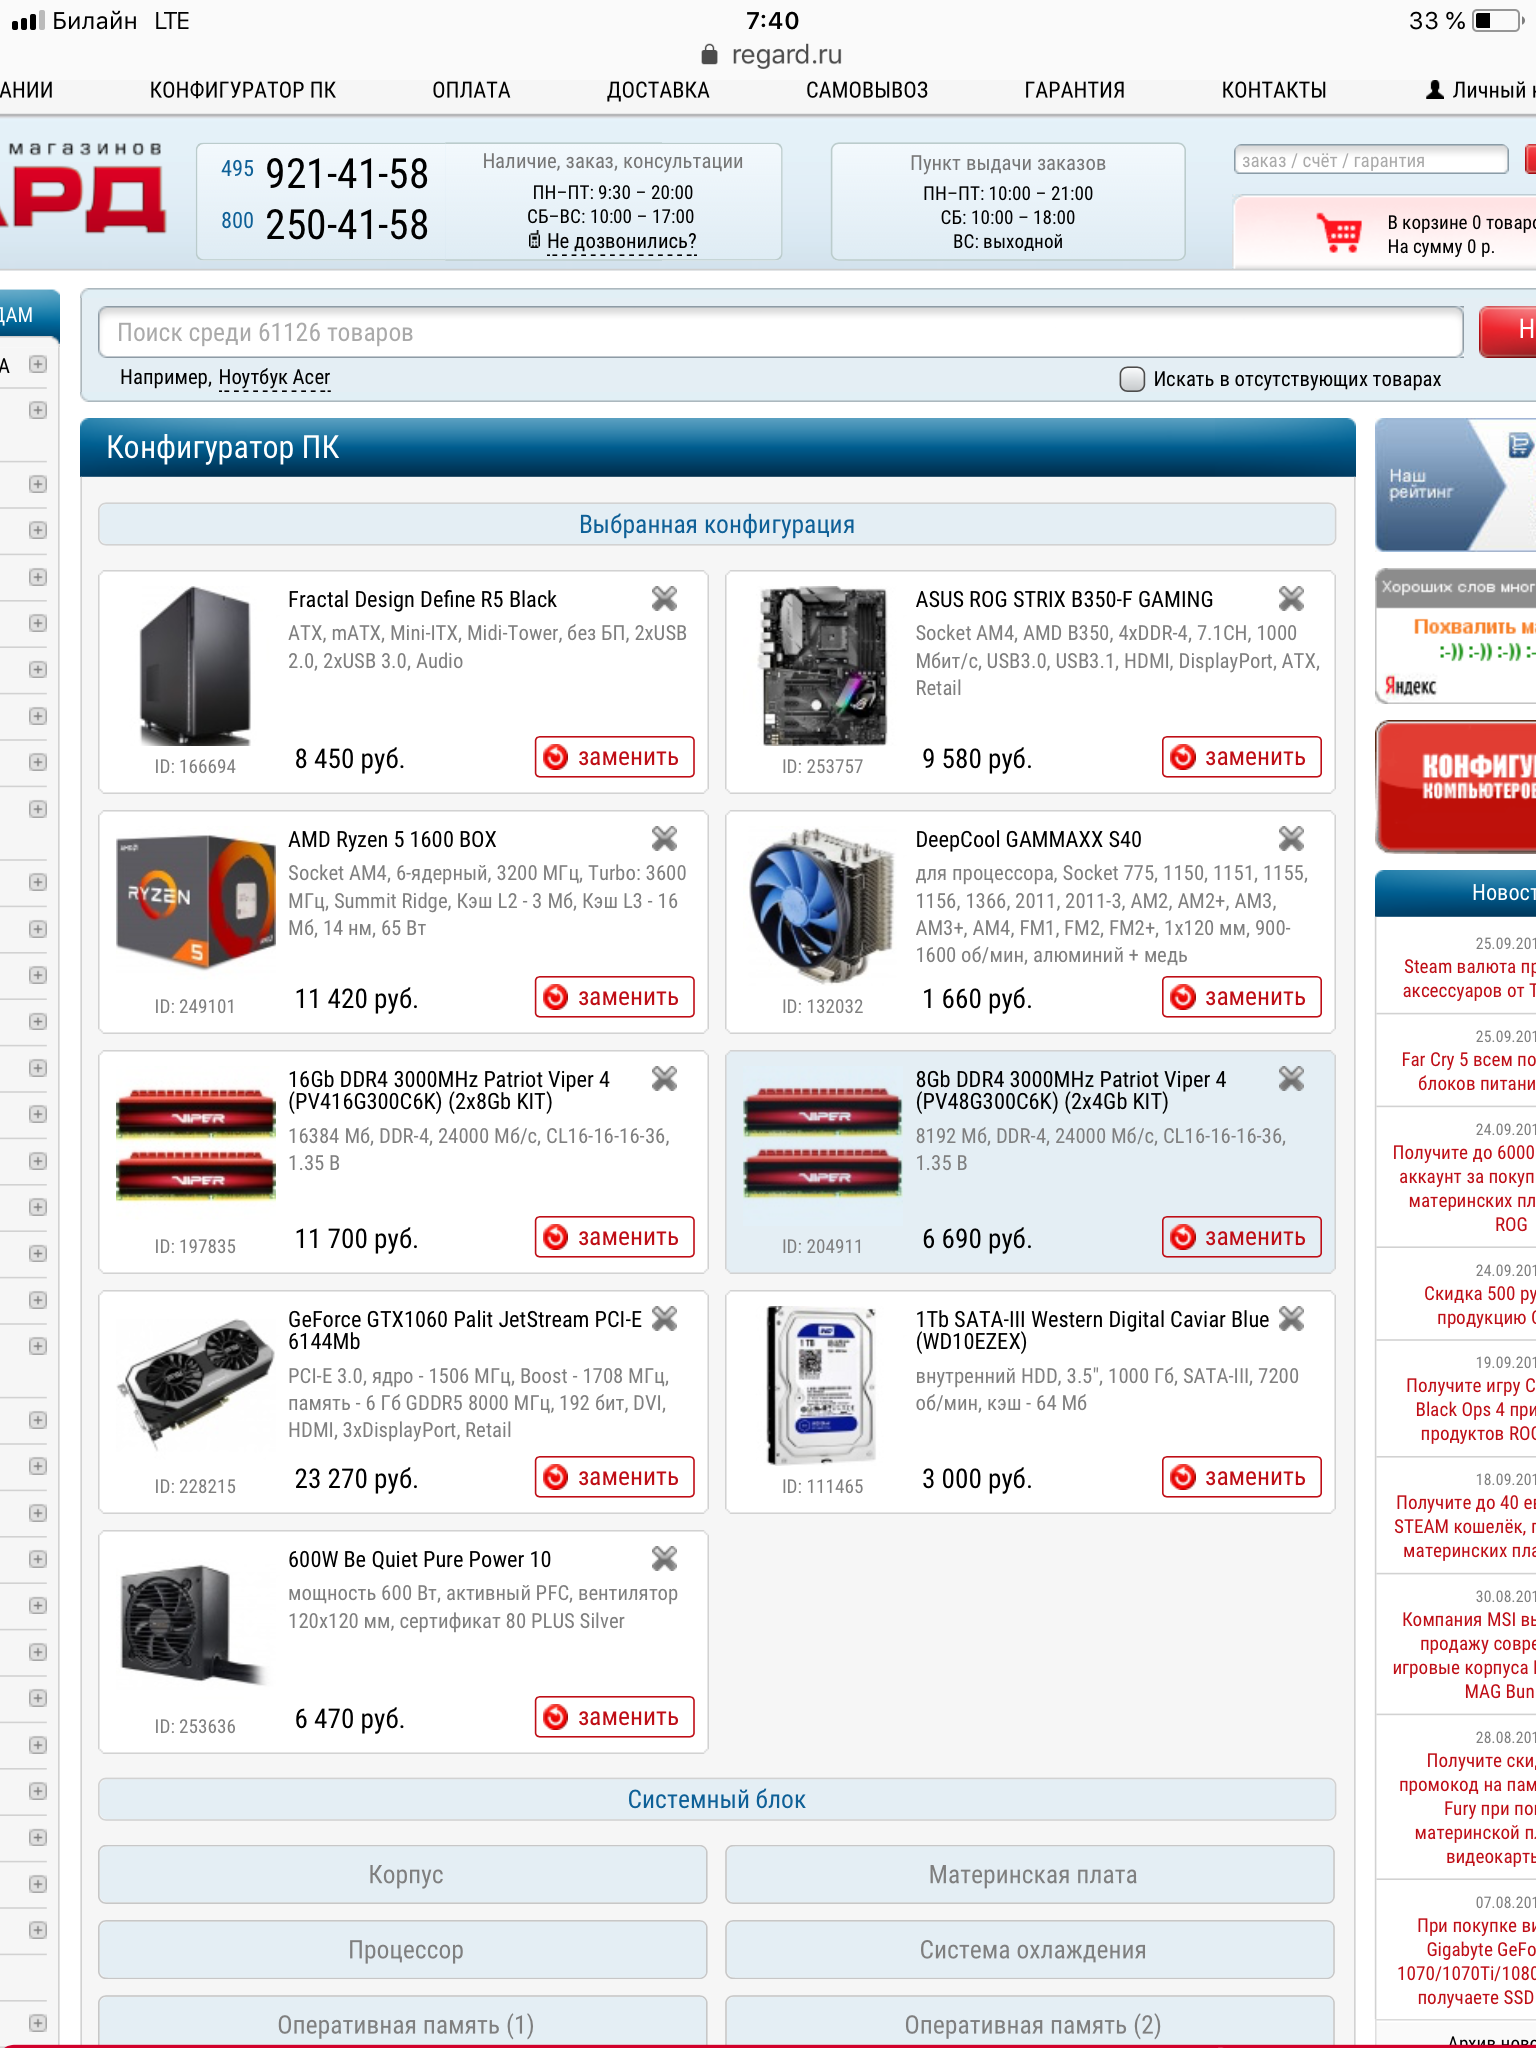Open the Доставка menu item
Screen dimensions: 1536x2048
pyautogui.click(x=657, y=90)
